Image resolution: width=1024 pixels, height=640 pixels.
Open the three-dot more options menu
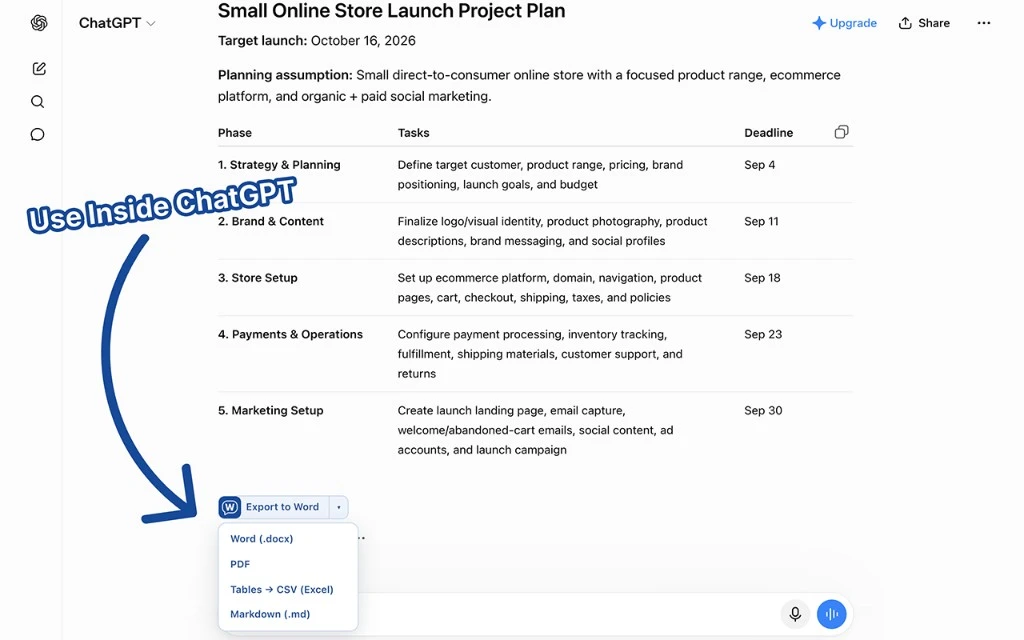coord(984,23)
